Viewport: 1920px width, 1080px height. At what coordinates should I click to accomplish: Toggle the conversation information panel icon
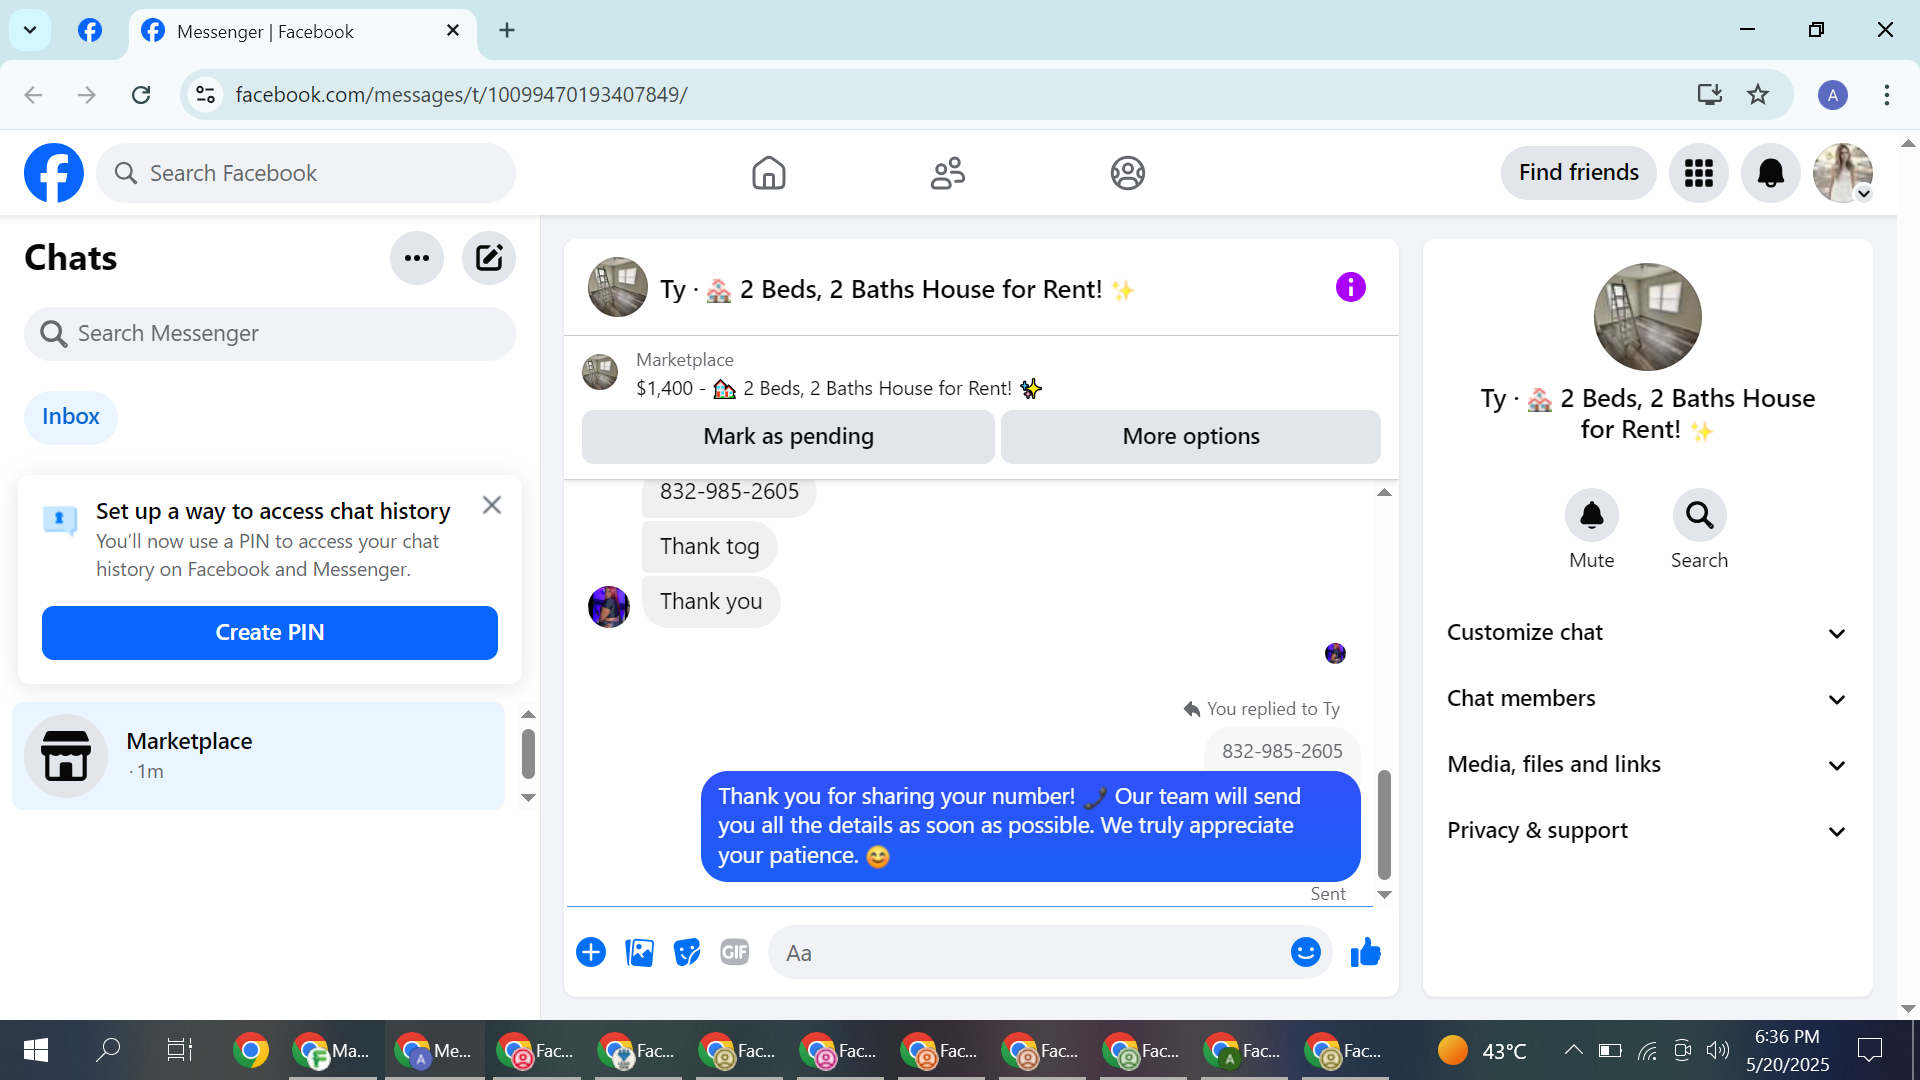(x=1350, y=288)
